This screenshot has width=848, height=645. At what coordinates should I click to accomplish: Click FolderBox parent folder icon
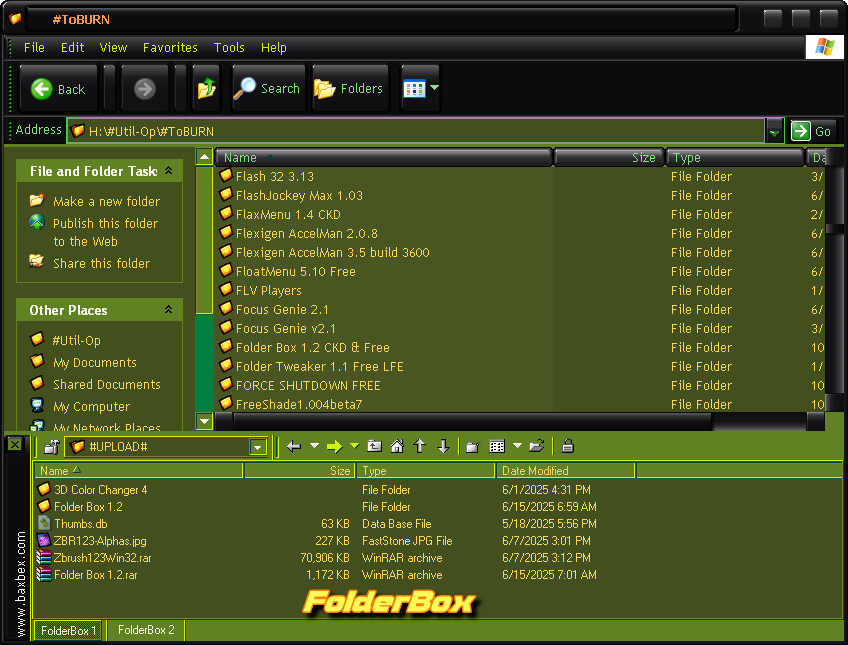(x=374, y=446)
